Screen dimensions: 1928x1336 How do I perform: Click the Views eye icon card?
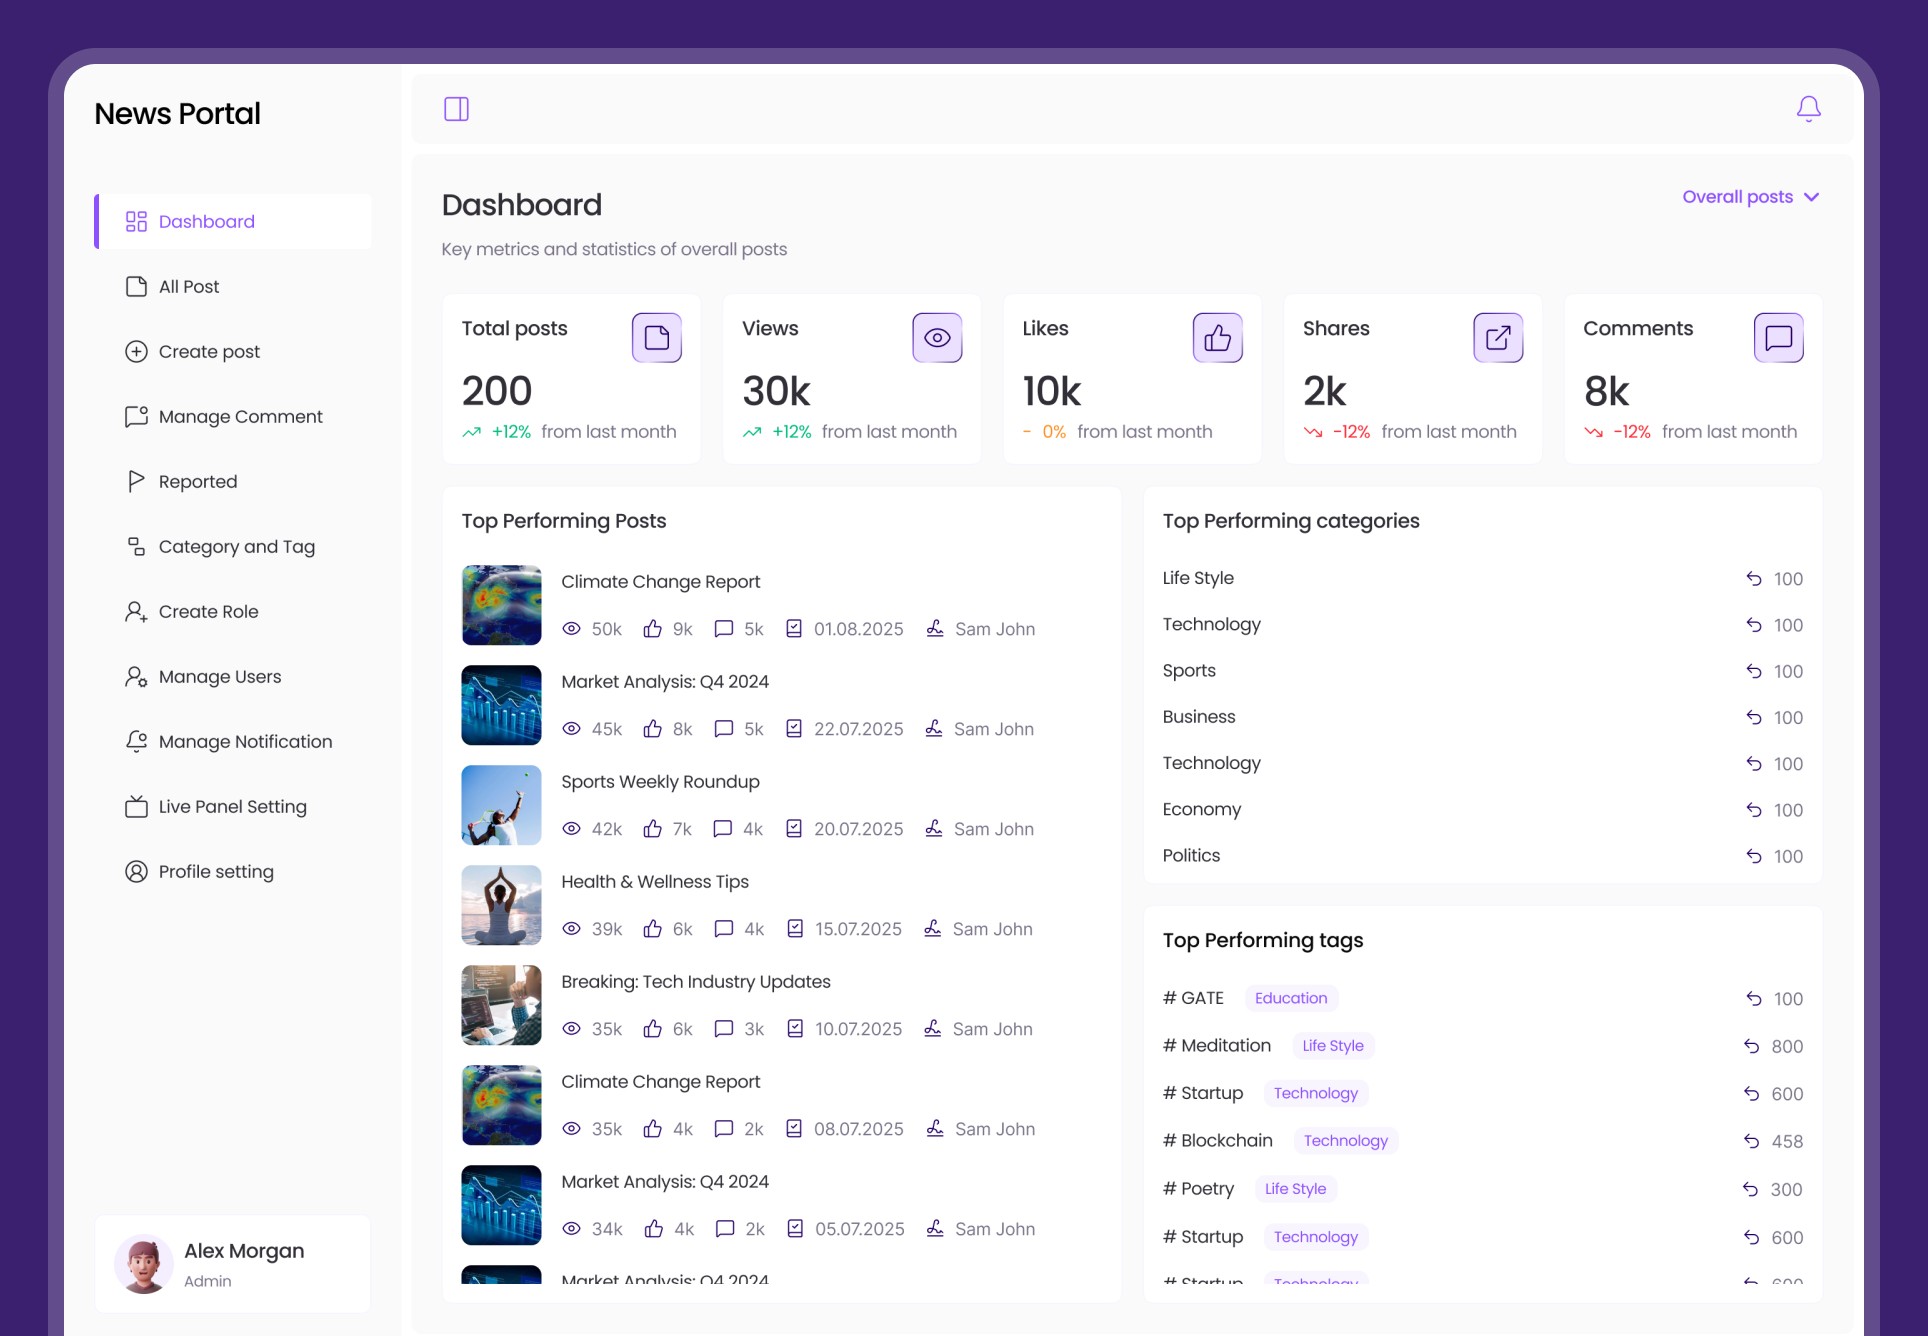pos(937,338)
